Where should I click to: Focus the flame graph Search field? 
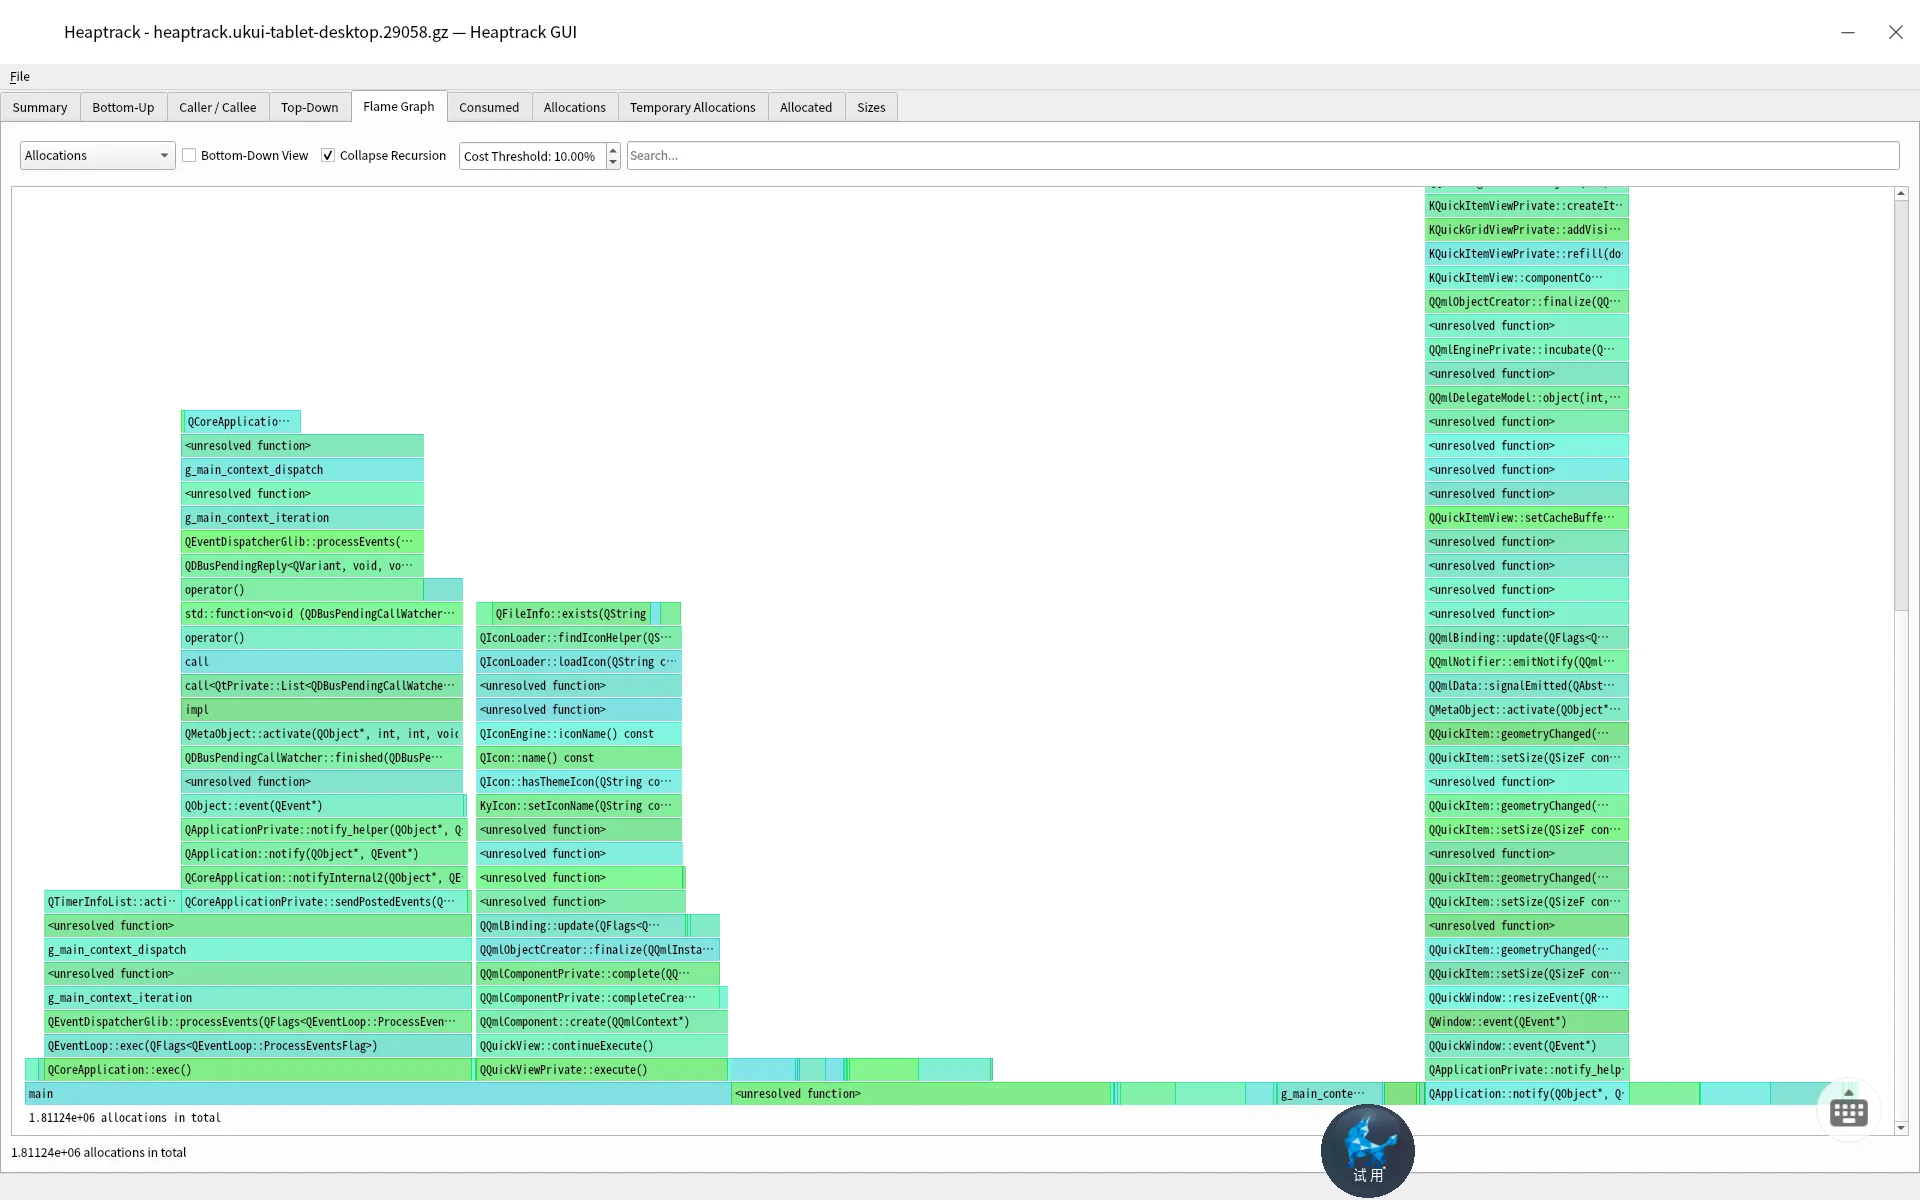1262,155
